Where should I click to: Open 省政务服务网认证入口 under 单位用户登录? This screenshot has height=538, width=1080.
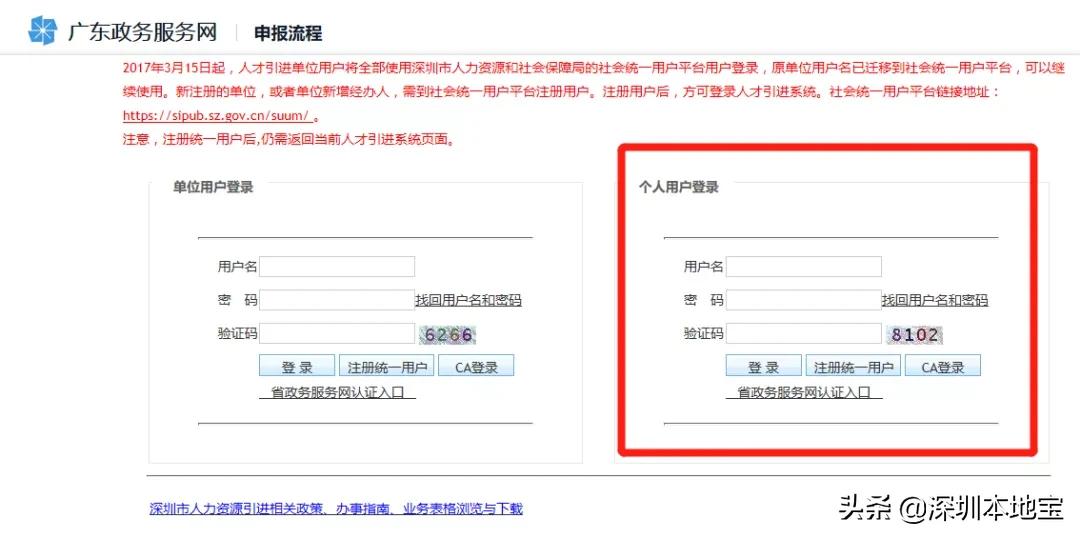tap(338, 392)
